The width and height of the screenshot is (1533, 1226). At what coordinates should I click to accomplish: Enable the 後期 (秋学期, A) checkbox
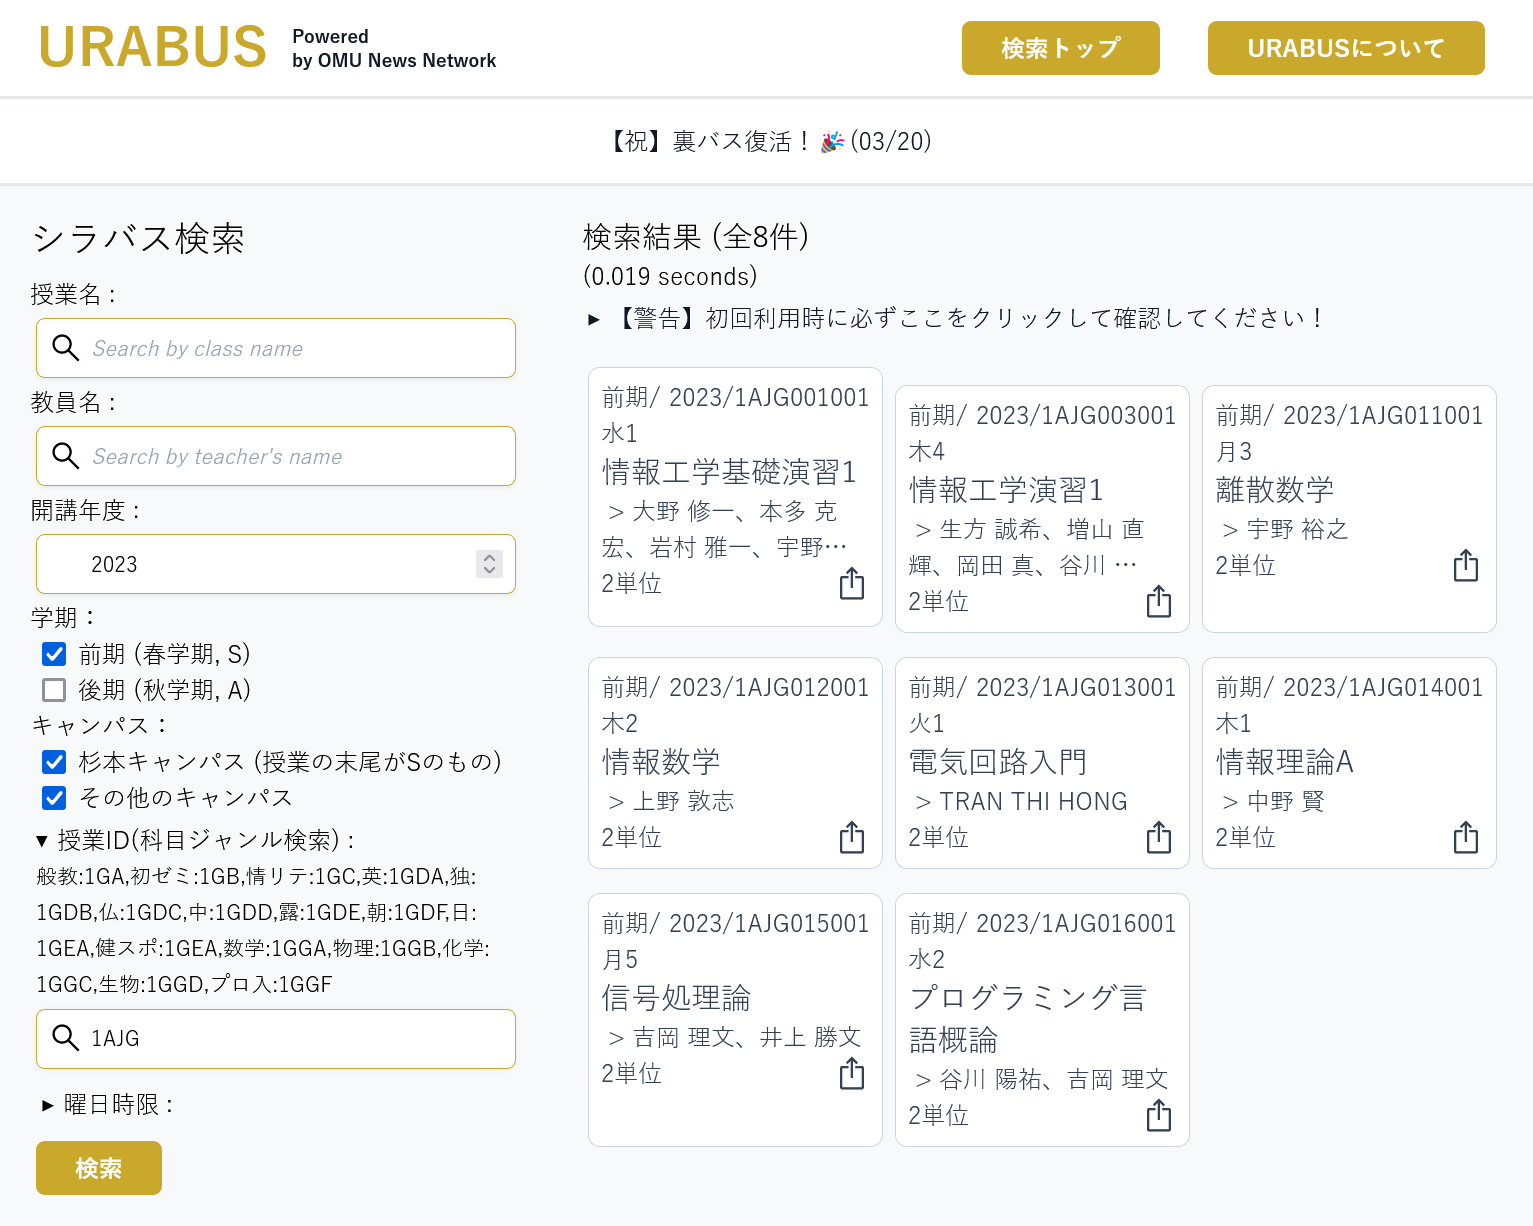[x=53, y=690]
